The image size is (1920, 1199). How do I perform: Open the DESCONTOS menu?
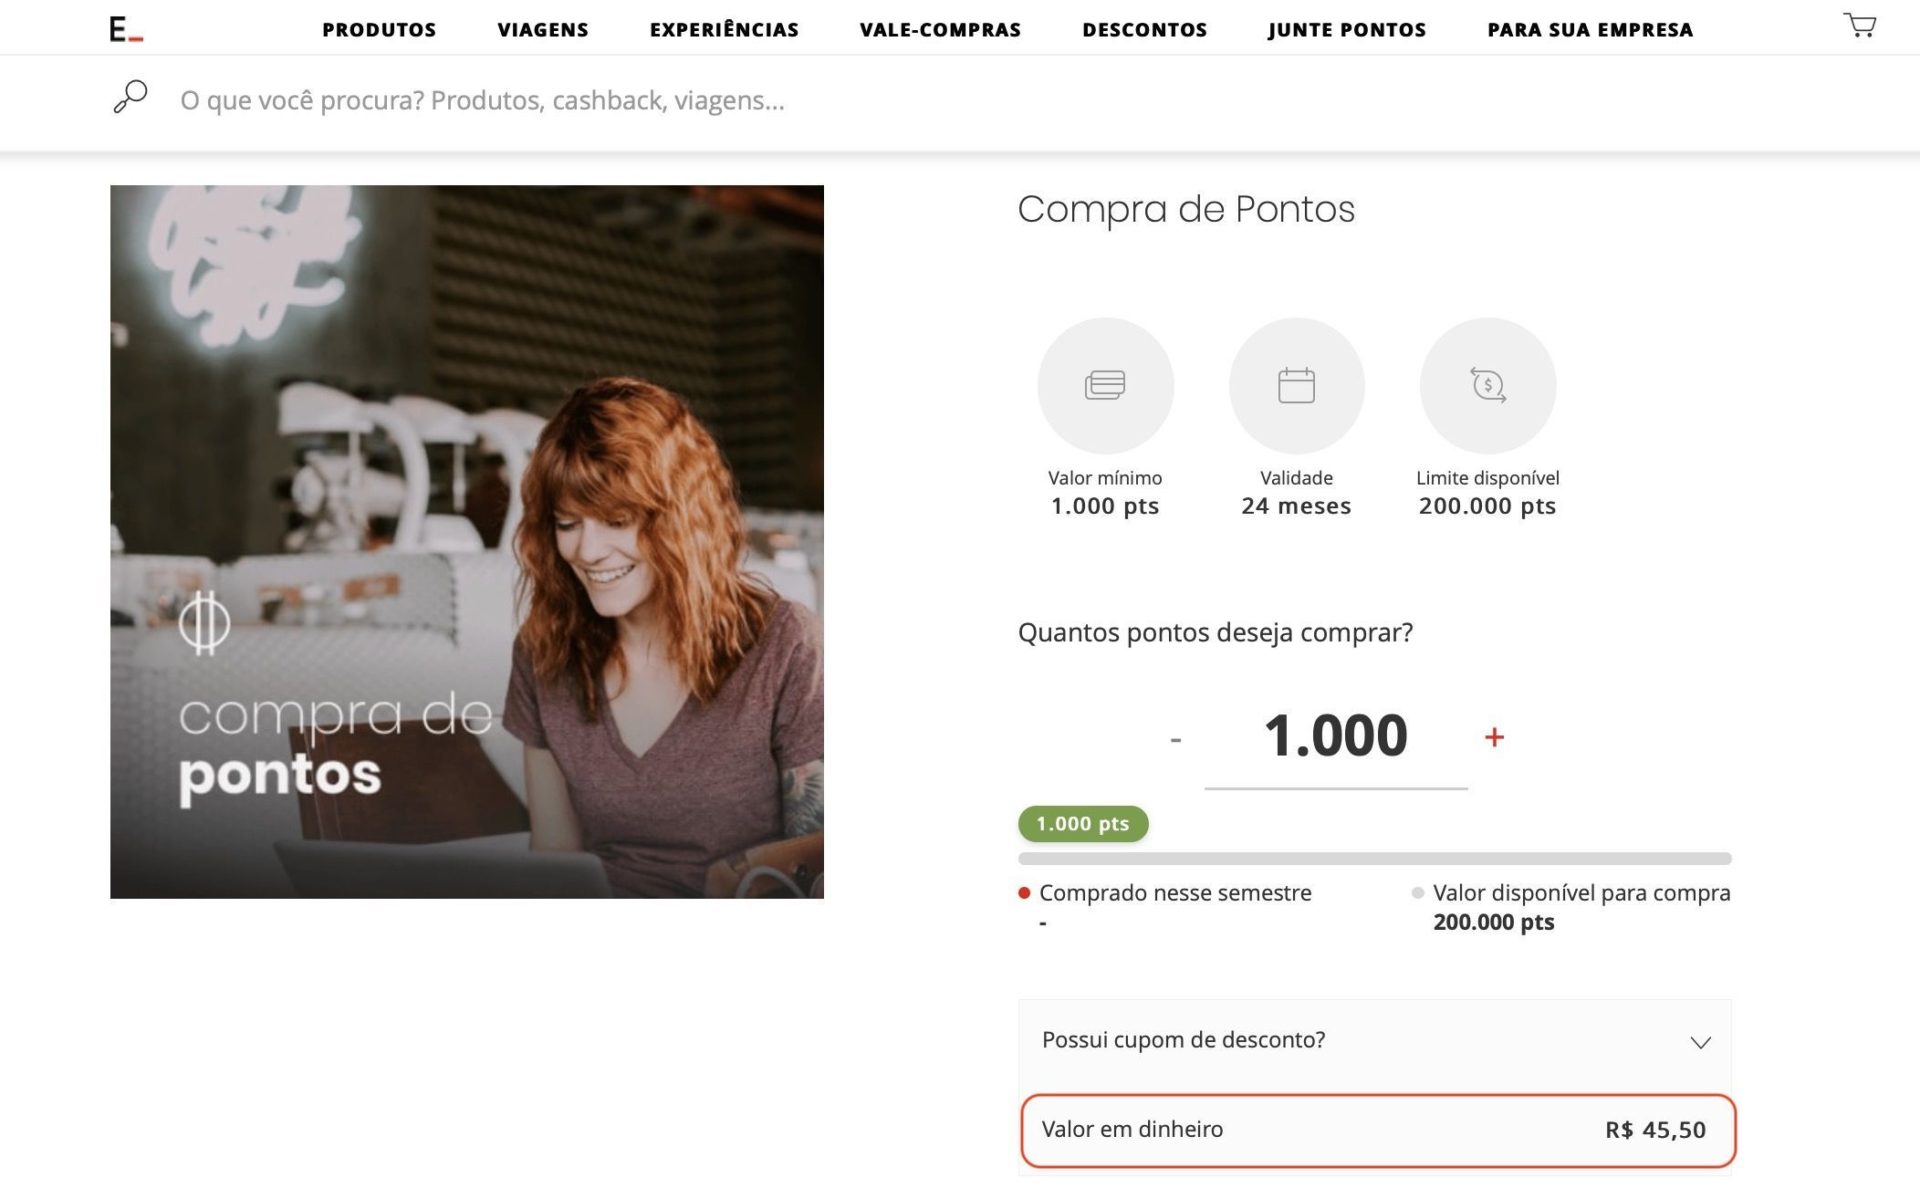(x=1144, y=30)
